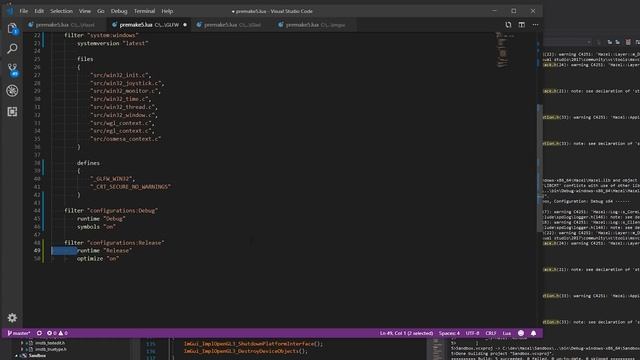640x360 pixels.
Task: Switch to the first premake5.lua tab
Action: click(65, 25)
